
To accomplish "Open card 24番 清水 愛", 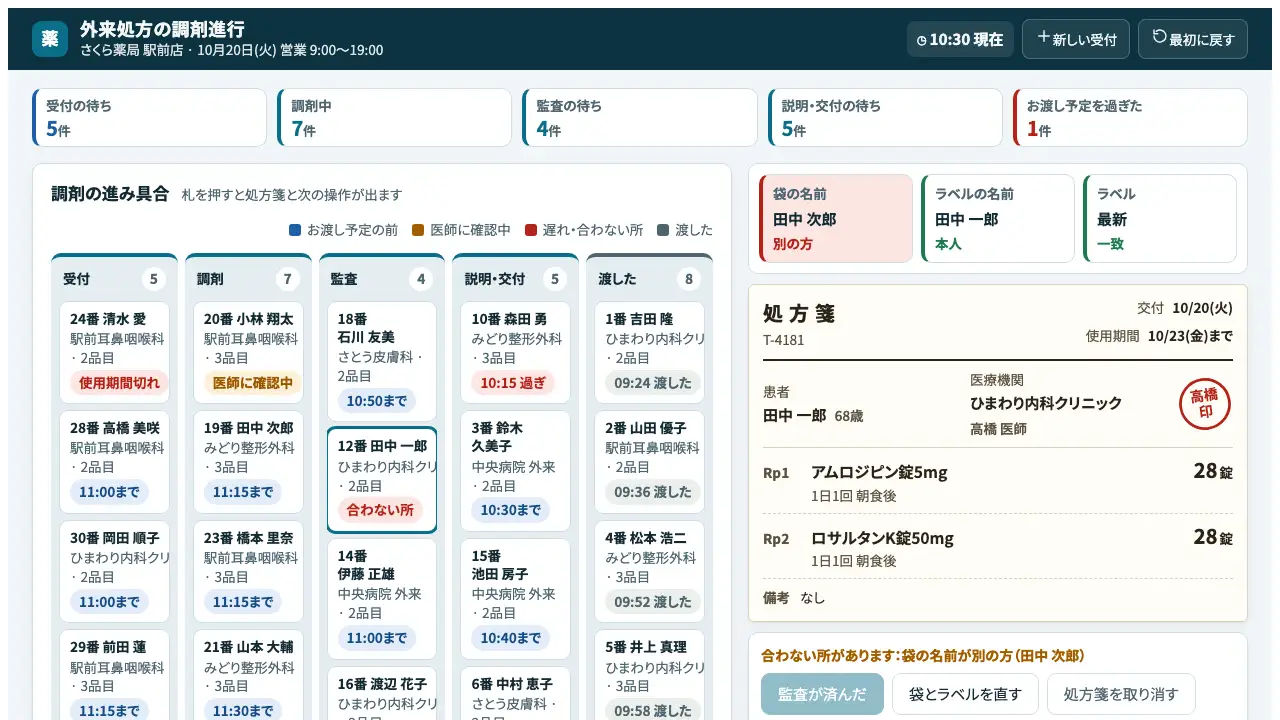I will click(x=114, y=352).
